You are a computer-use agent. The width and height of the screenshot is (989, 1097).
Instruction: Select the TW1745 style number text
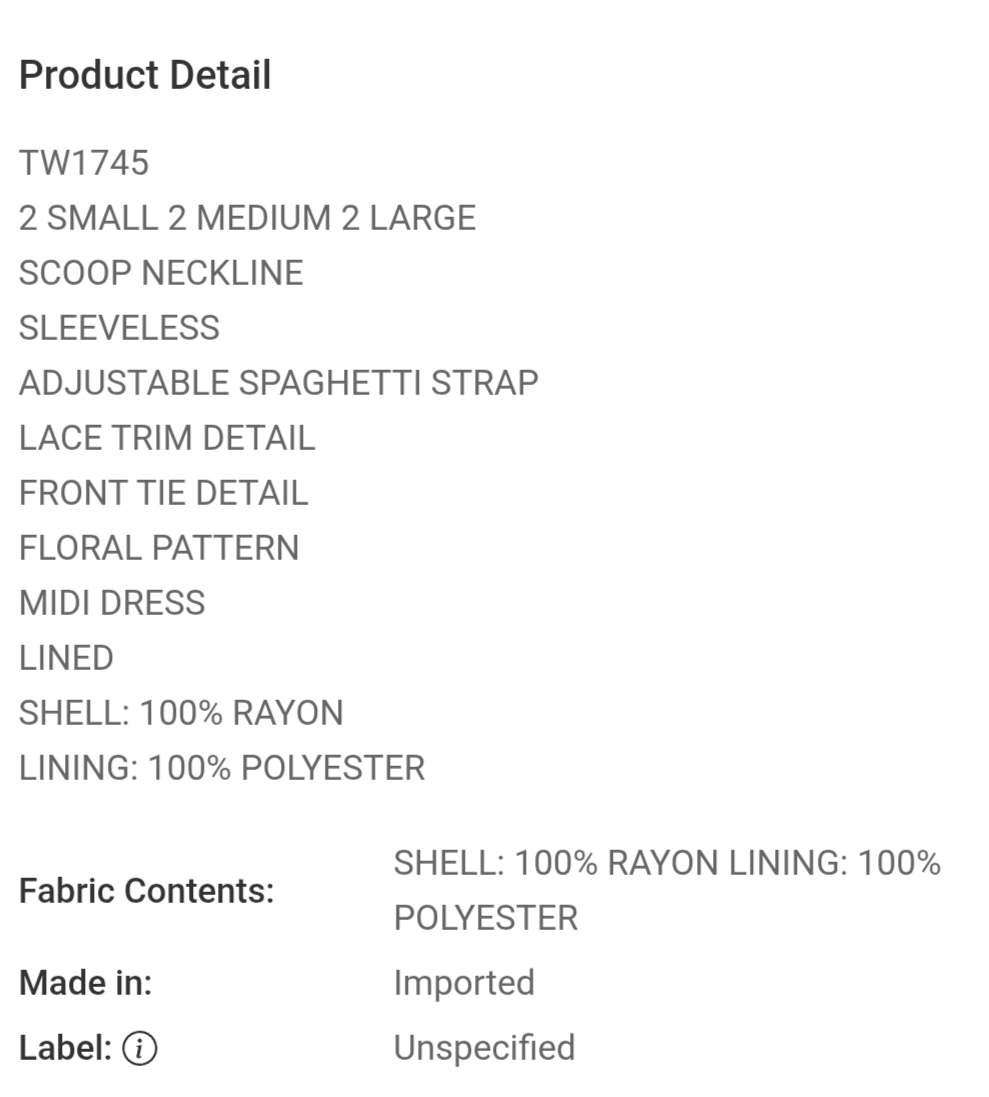click(84, 163)
